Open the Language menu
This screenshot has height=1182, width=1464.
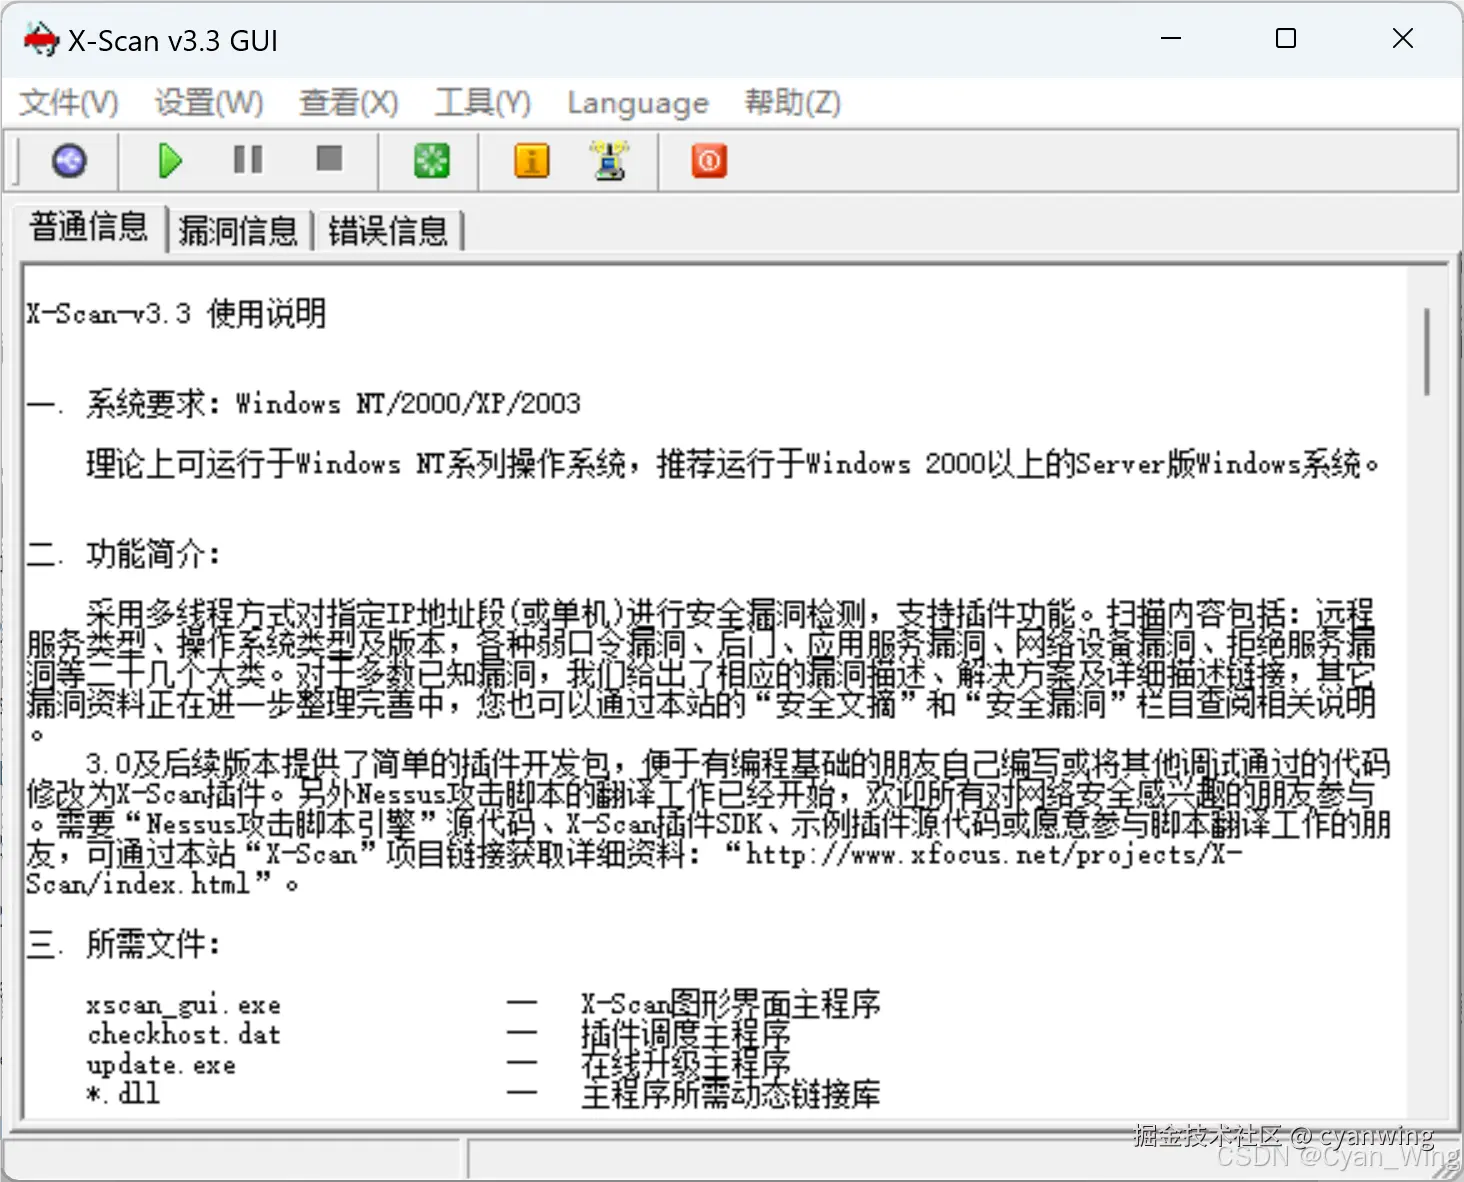638,102
